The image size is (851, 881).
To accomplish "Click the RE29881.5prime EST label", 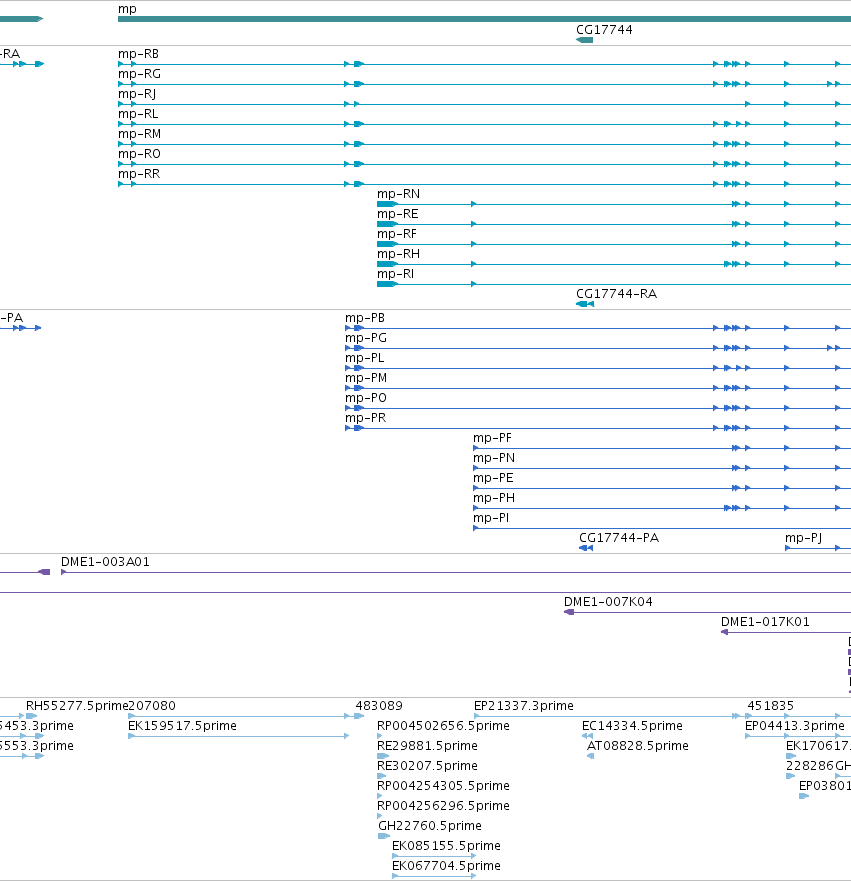I will (427, 746).
